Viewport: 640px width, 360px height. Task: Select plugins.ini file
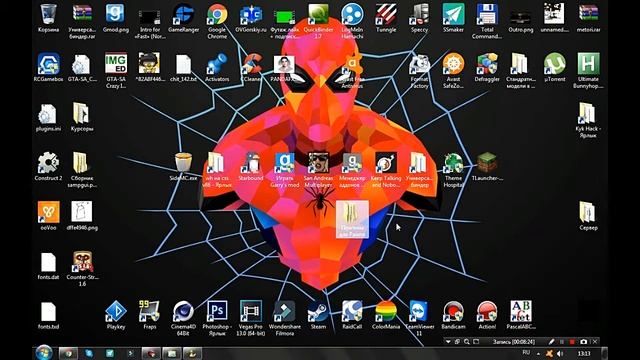(x=48, y=117)
